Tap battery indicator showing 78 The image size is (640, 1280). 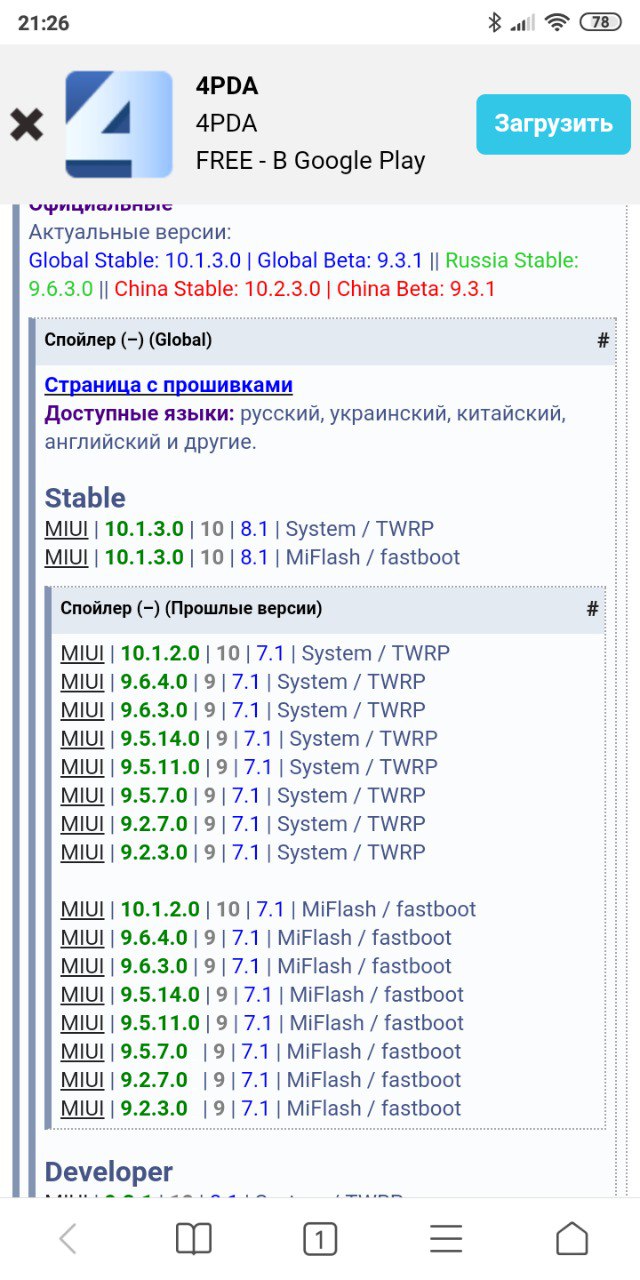point(600,22)
